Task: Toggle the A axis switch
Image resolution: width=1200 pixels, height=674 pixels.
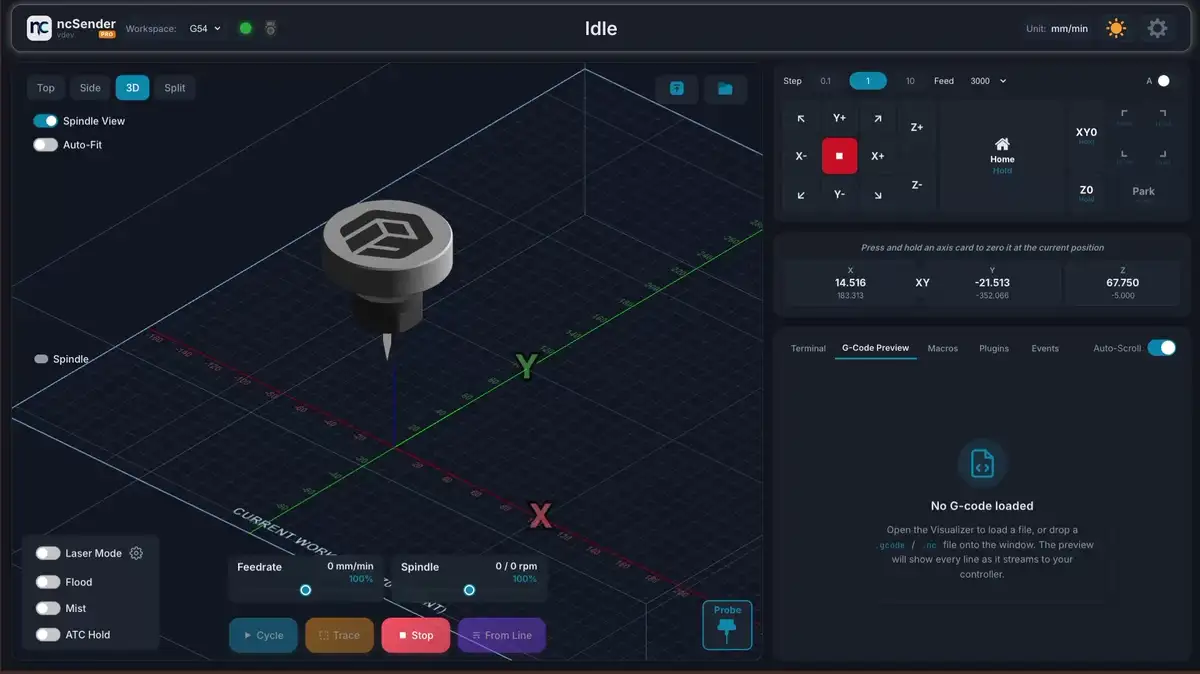Action: pos(1163,81)
